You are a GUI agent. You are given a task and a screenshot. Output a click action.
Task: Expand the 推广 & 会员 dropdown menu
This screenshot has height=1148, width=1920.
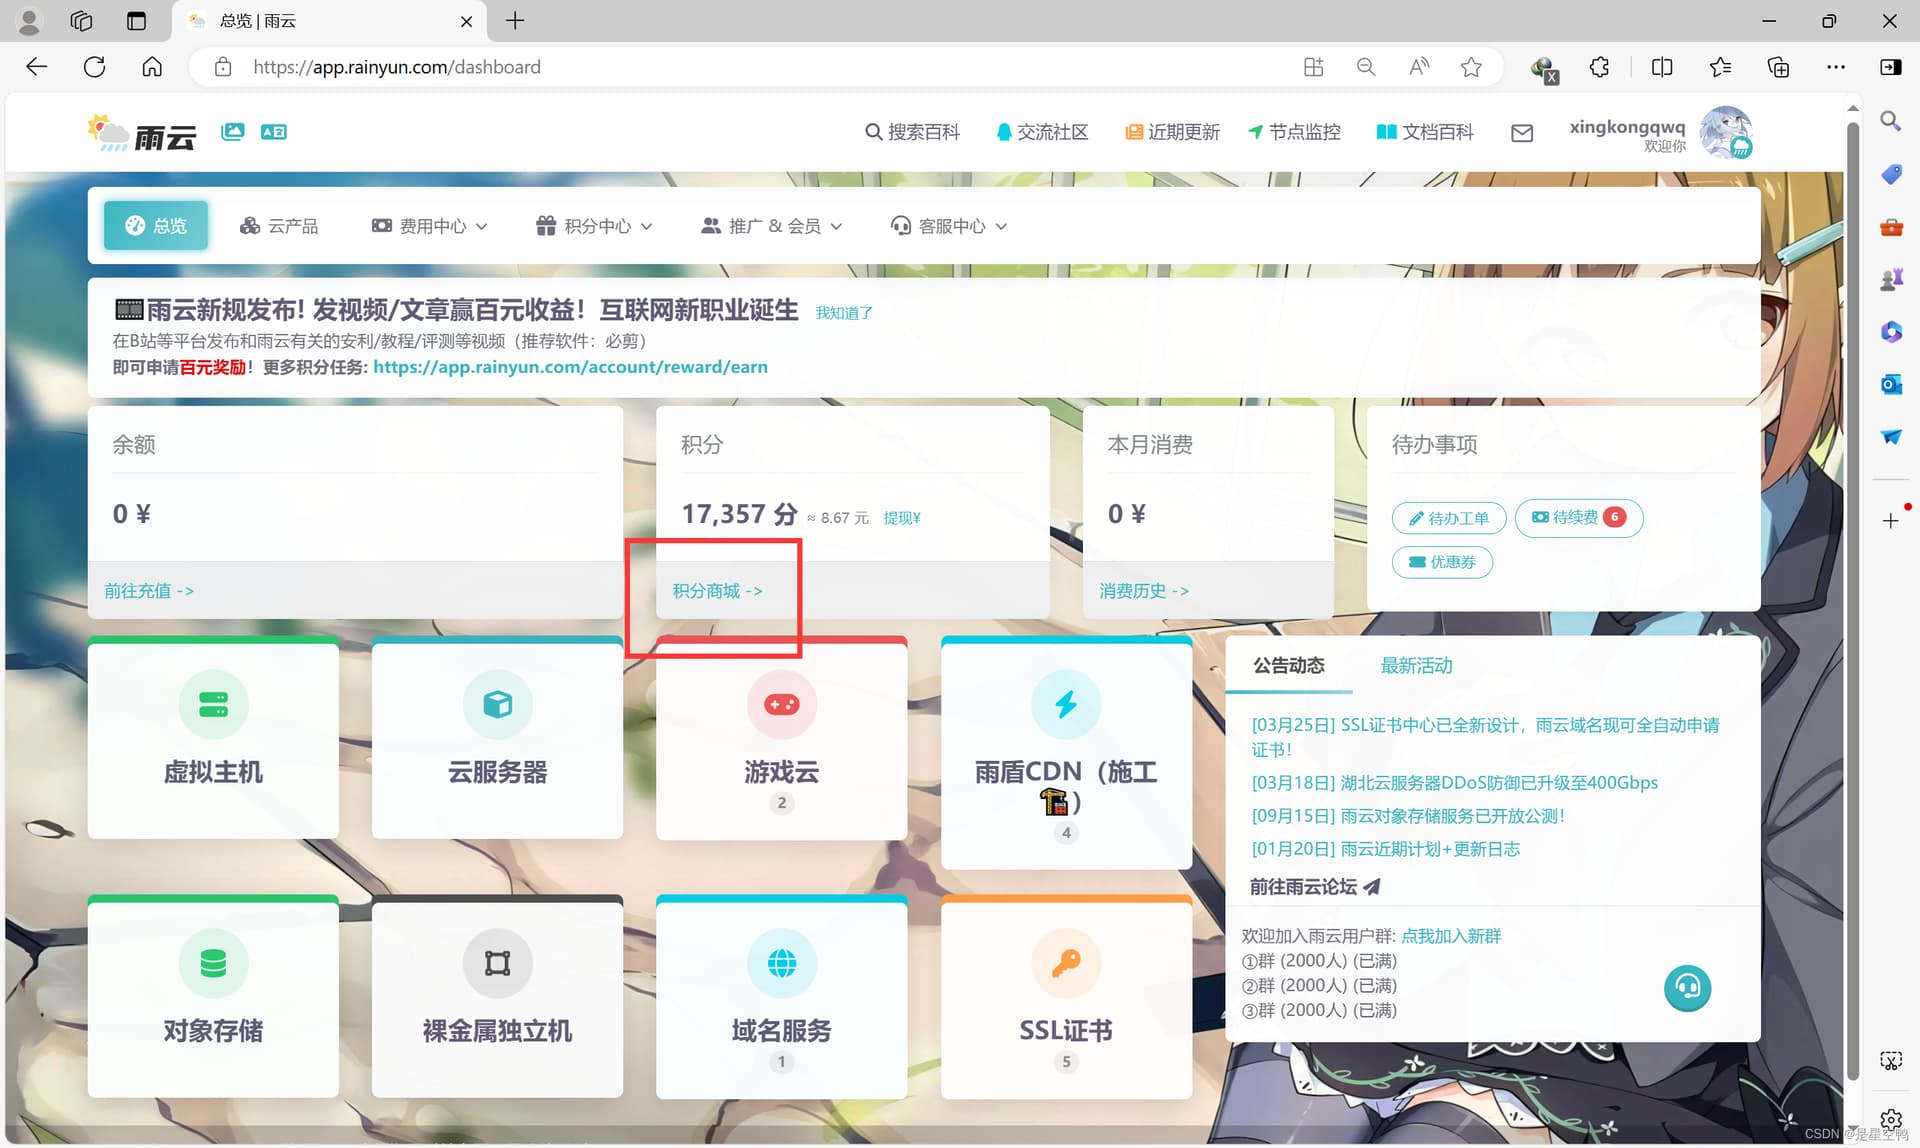point(771,226)
